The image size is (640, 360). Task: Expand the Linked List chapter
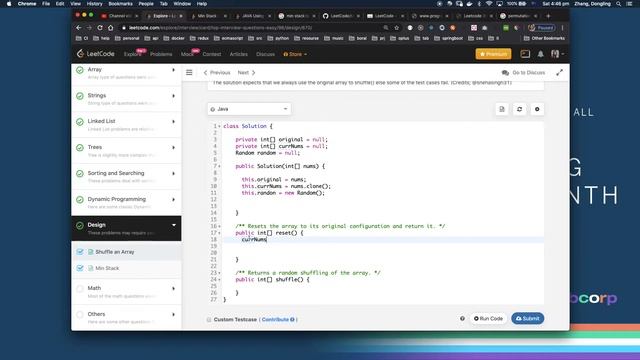pyautogui.click(x=173, y=122)
